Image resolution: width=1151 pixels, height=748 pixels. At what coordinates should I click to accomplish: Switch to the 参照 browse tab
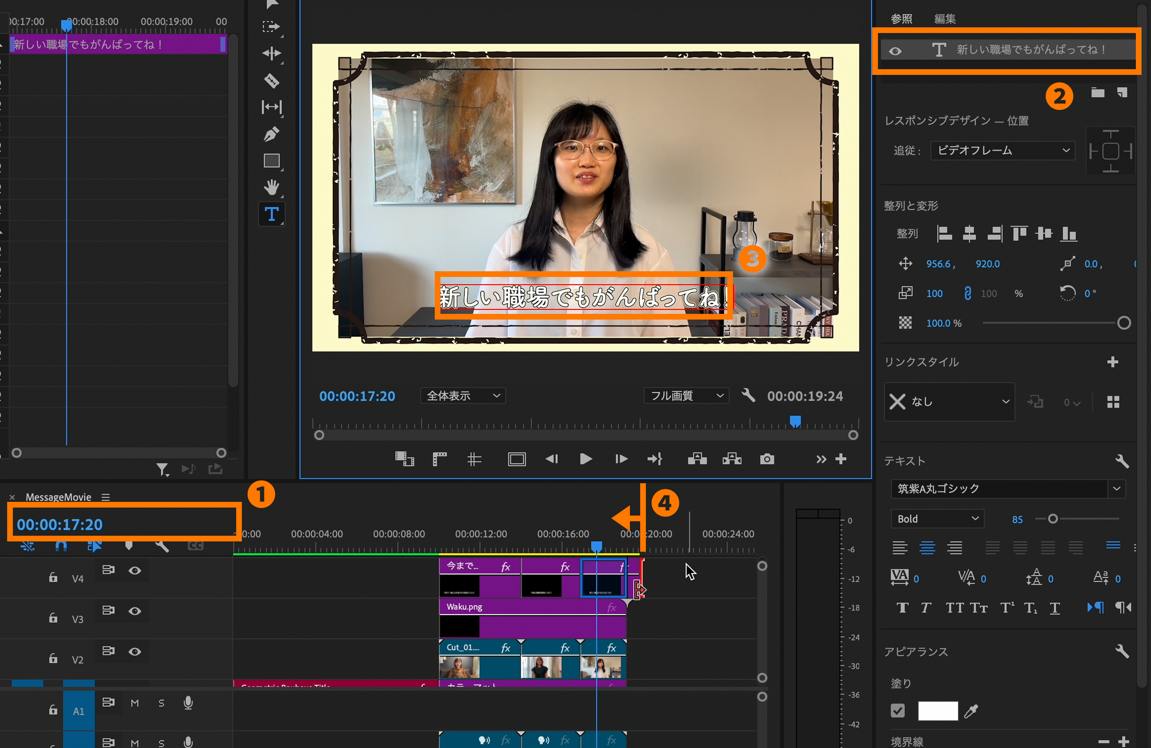coord(901,19)
